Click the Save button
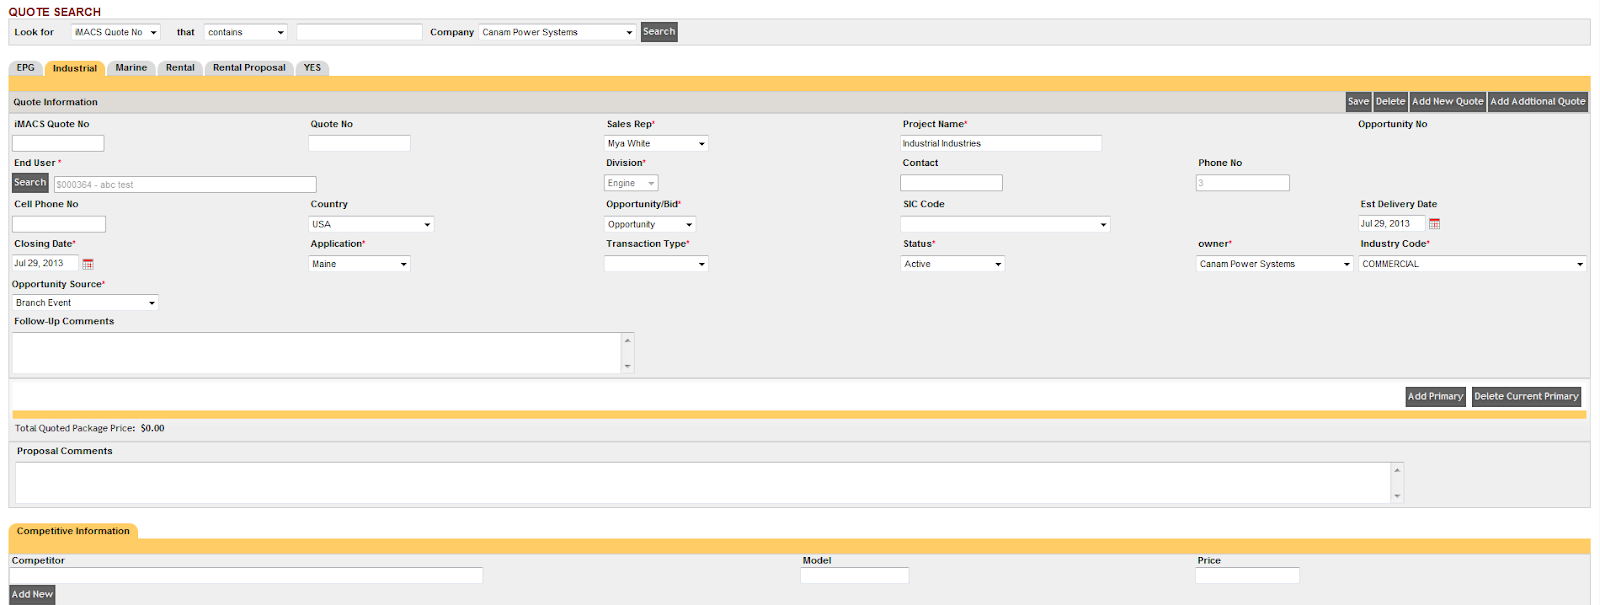Screen dimensions: 1600x605 coord(1358,102)
